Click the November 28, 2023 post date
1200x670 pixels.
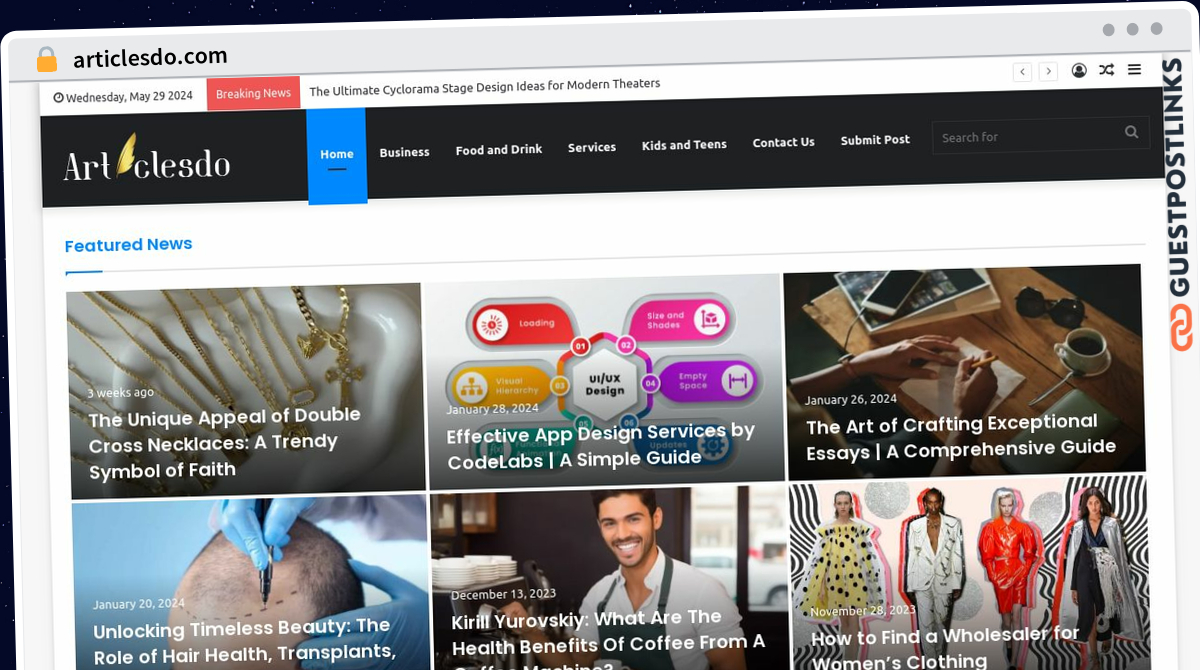tap(863, 610)
